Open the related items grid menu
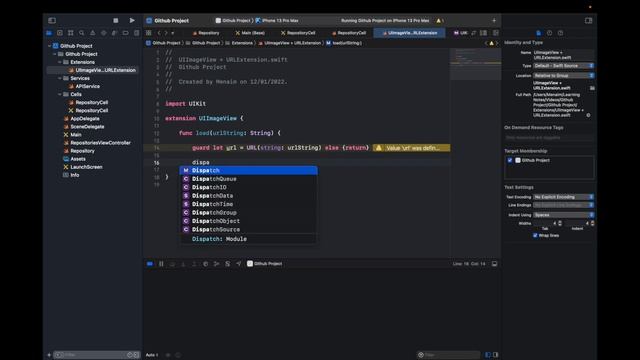 coord(149,33)
